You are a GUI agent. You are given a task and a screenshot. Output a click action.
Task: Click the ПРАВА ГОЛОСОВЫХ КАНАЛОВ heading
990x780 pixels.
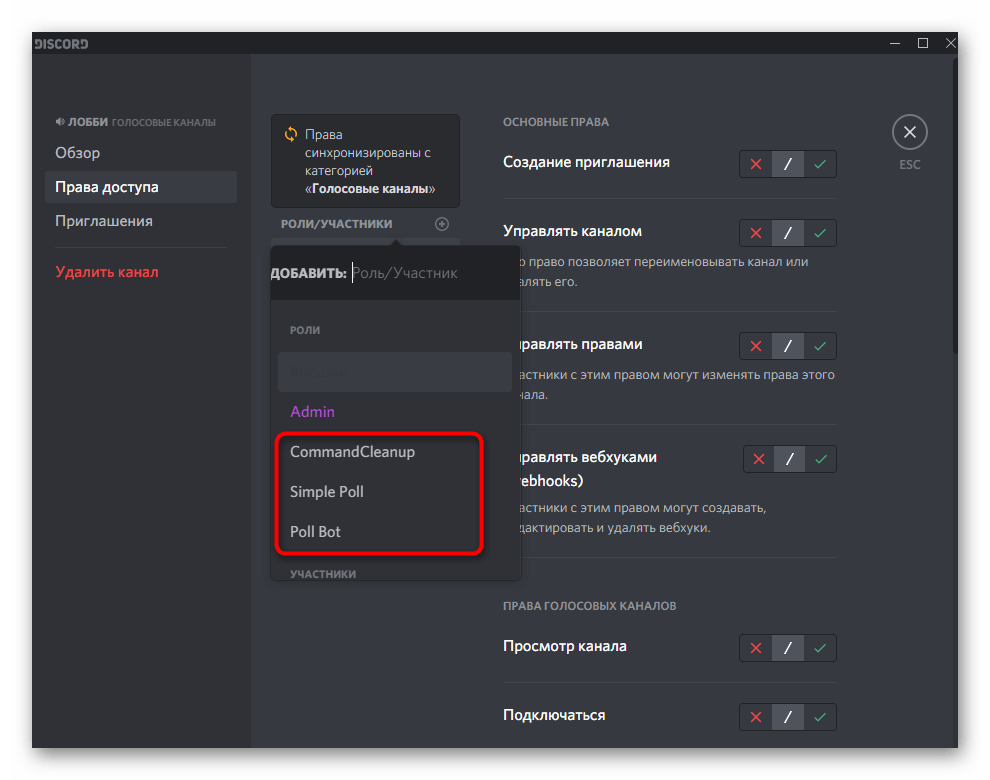(x=590, y=606)
